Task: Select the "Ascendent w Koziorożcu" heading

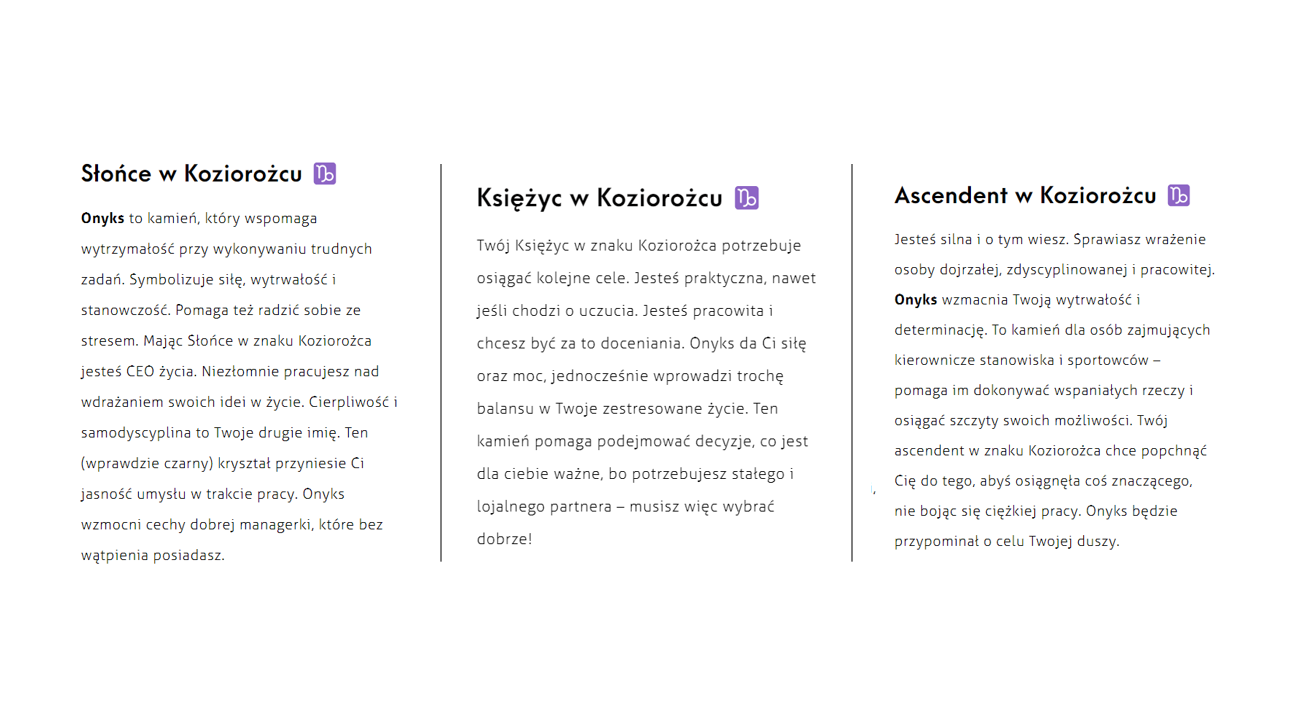Action: 1025,196
